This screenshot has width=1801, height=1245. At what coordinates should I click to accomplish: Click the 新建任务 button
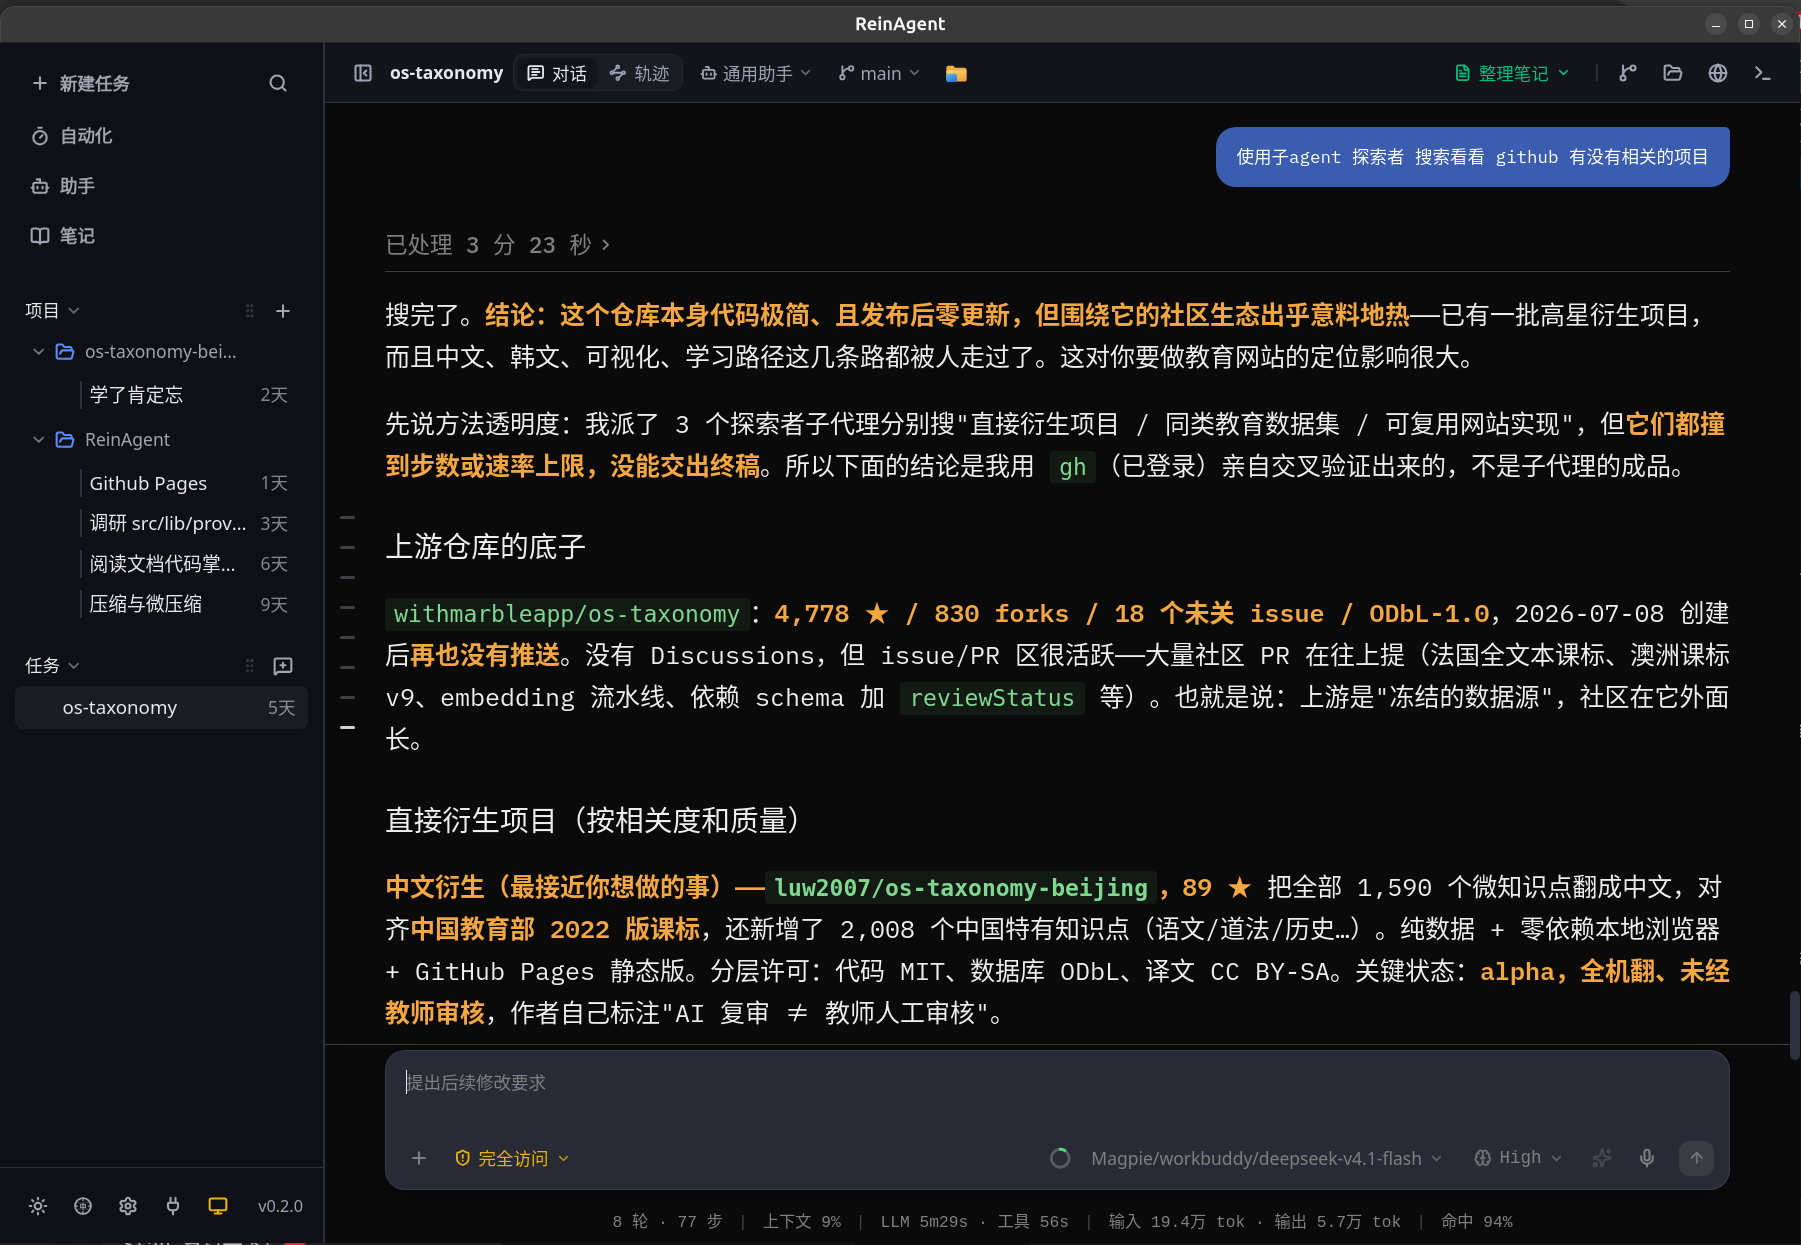[81, 84]
